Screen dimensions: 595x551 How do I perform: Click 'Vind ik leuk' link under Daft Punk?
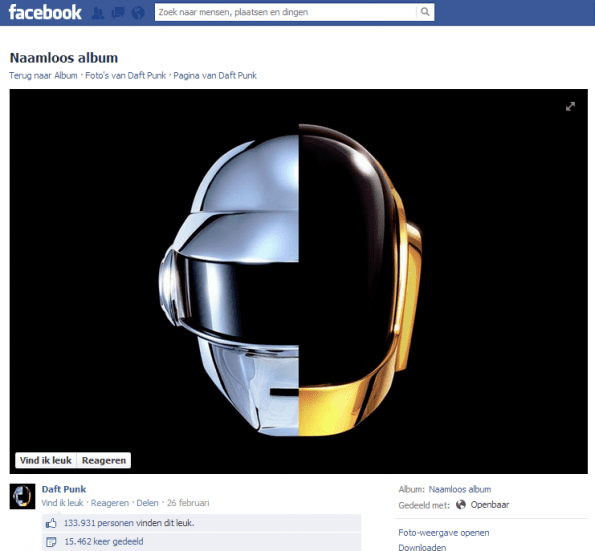[x=62, y=503]
